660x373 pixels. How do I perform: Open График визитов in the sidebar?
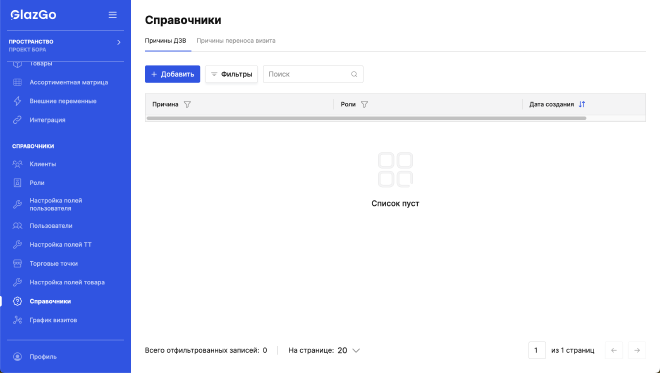tap(53, 320)
